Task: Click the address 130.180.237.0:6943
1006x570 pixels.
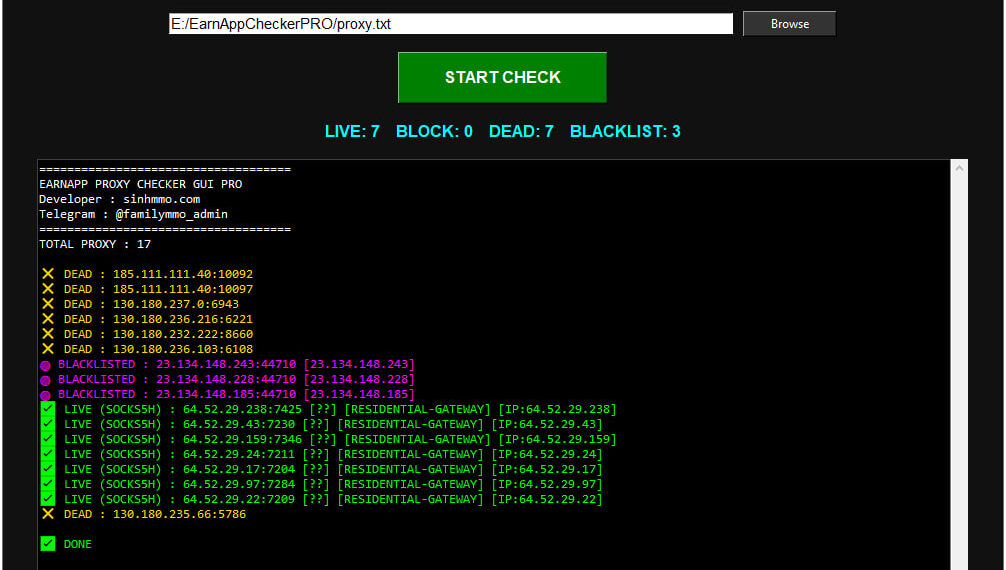Action: (176, 304)
